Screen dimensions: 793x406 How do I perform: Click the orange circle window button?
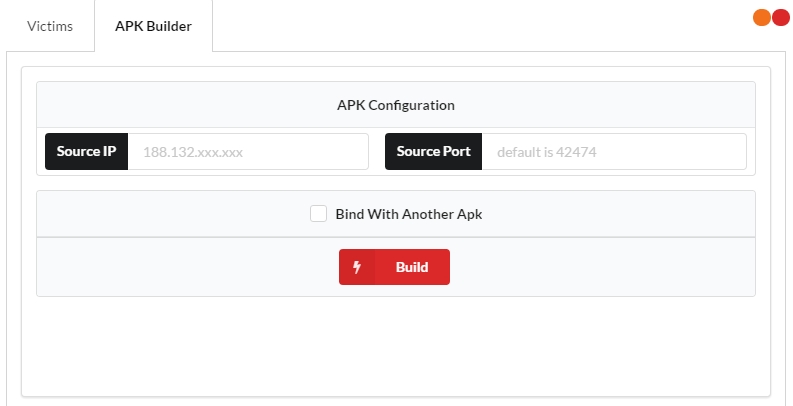click(x=762, y=17)
